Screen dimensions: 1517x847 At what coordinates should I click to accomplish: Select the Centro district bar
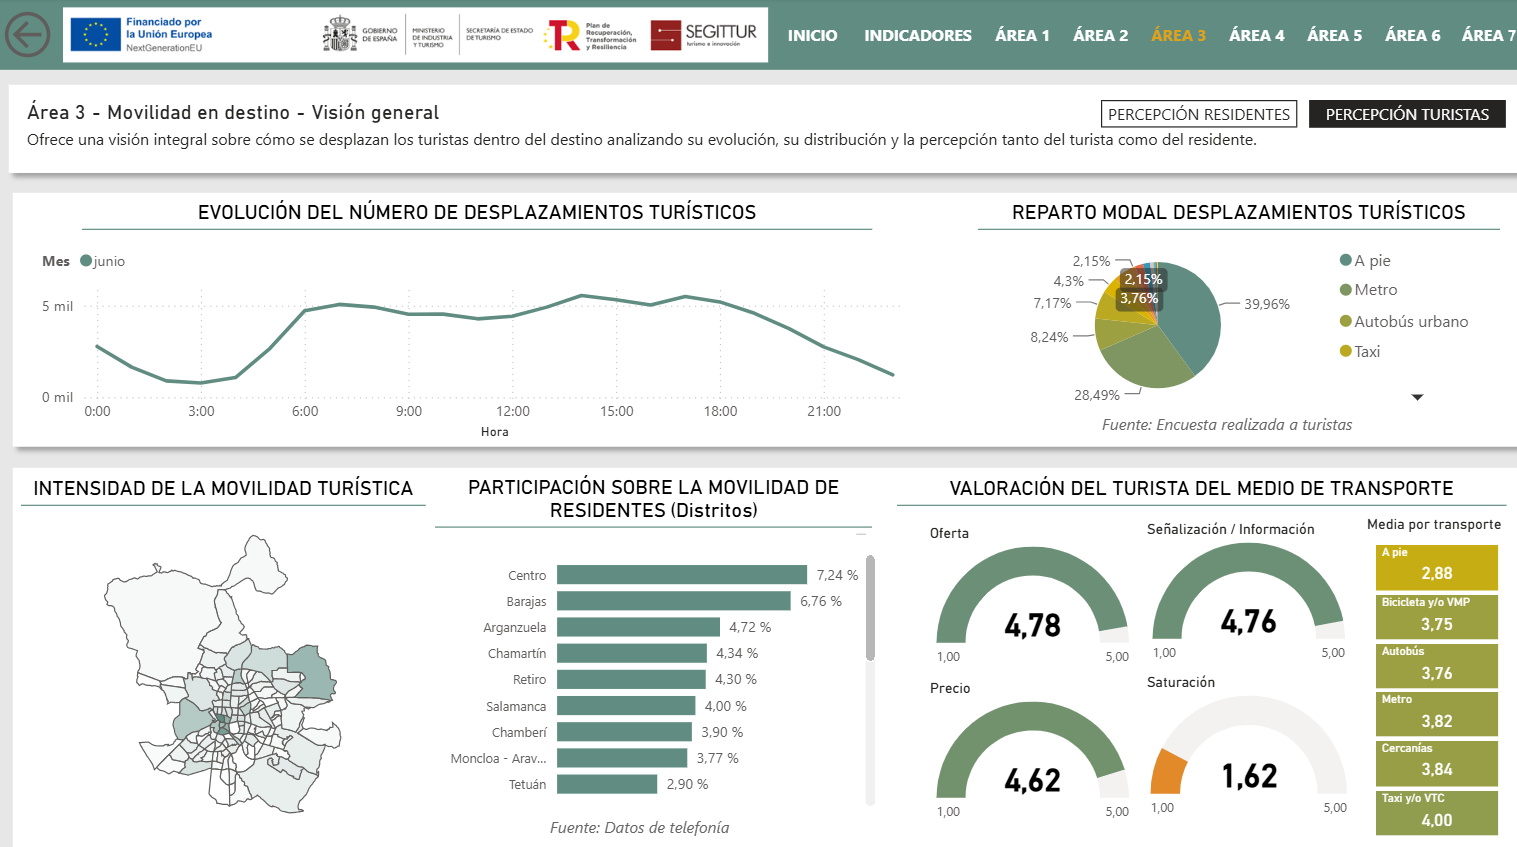(682, 575)
